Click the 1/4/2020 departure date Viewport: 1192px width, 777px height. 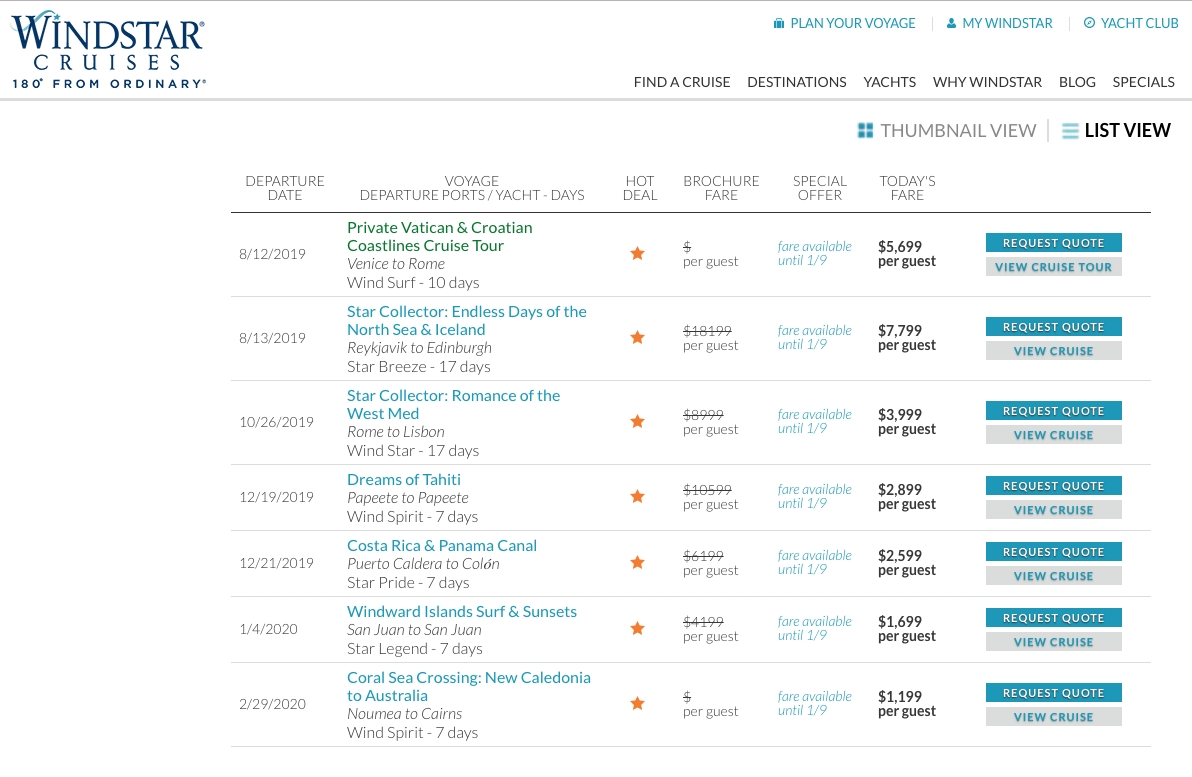coord(268,630)
